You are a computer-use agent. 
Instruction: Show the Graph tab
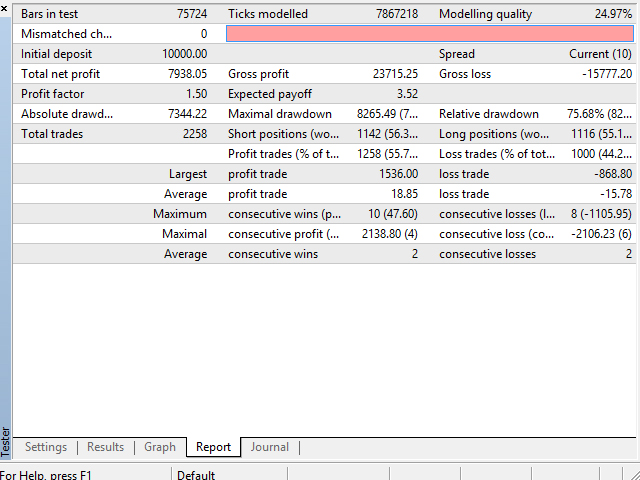160,447
